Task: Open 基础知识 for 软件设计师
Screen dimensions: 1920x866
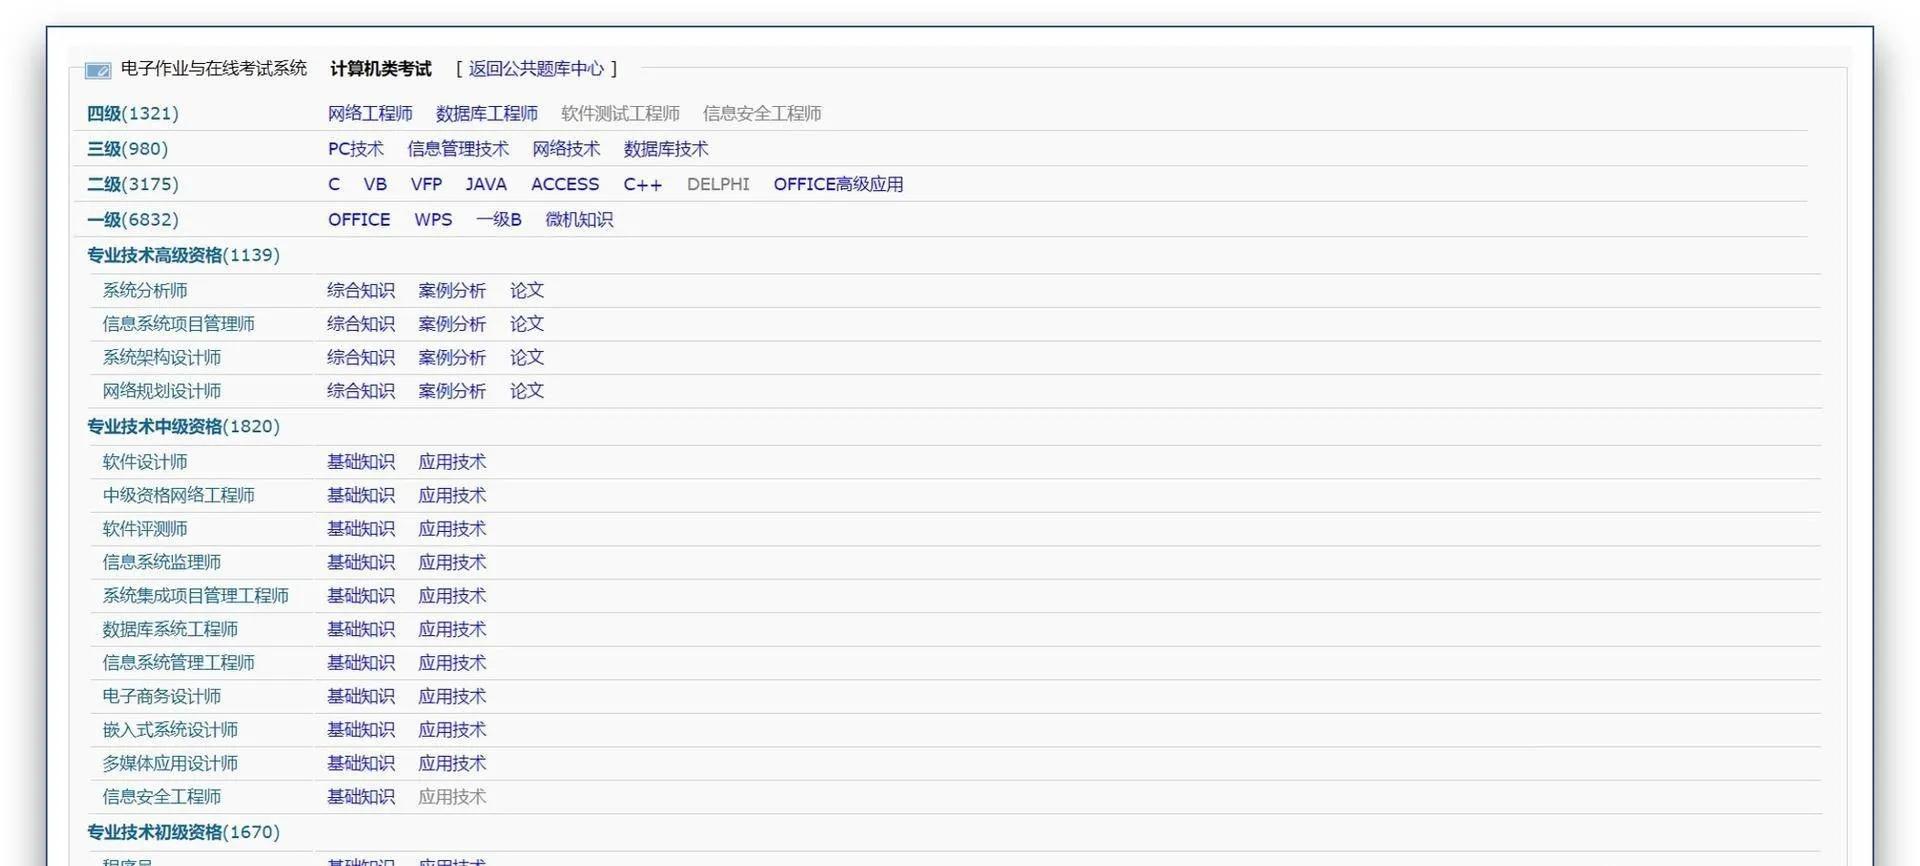Action: pyautogui.click(x=361, y=462)
